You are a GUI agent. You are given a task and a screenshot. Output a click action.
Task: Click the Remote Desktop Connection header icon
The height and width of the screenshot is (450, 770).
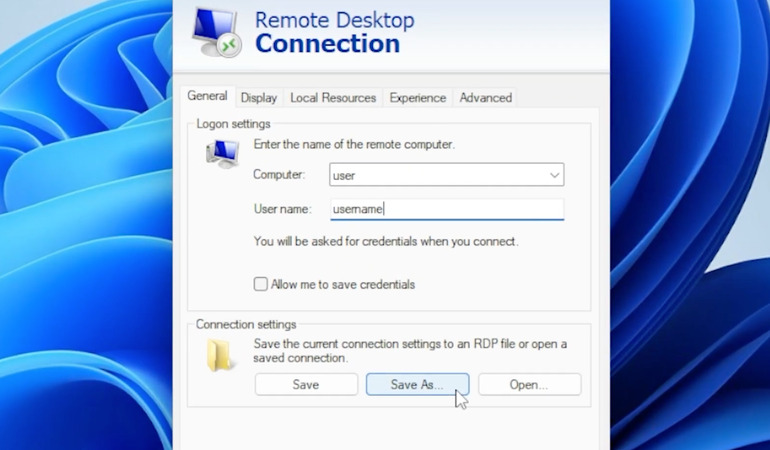click(217, 32)
